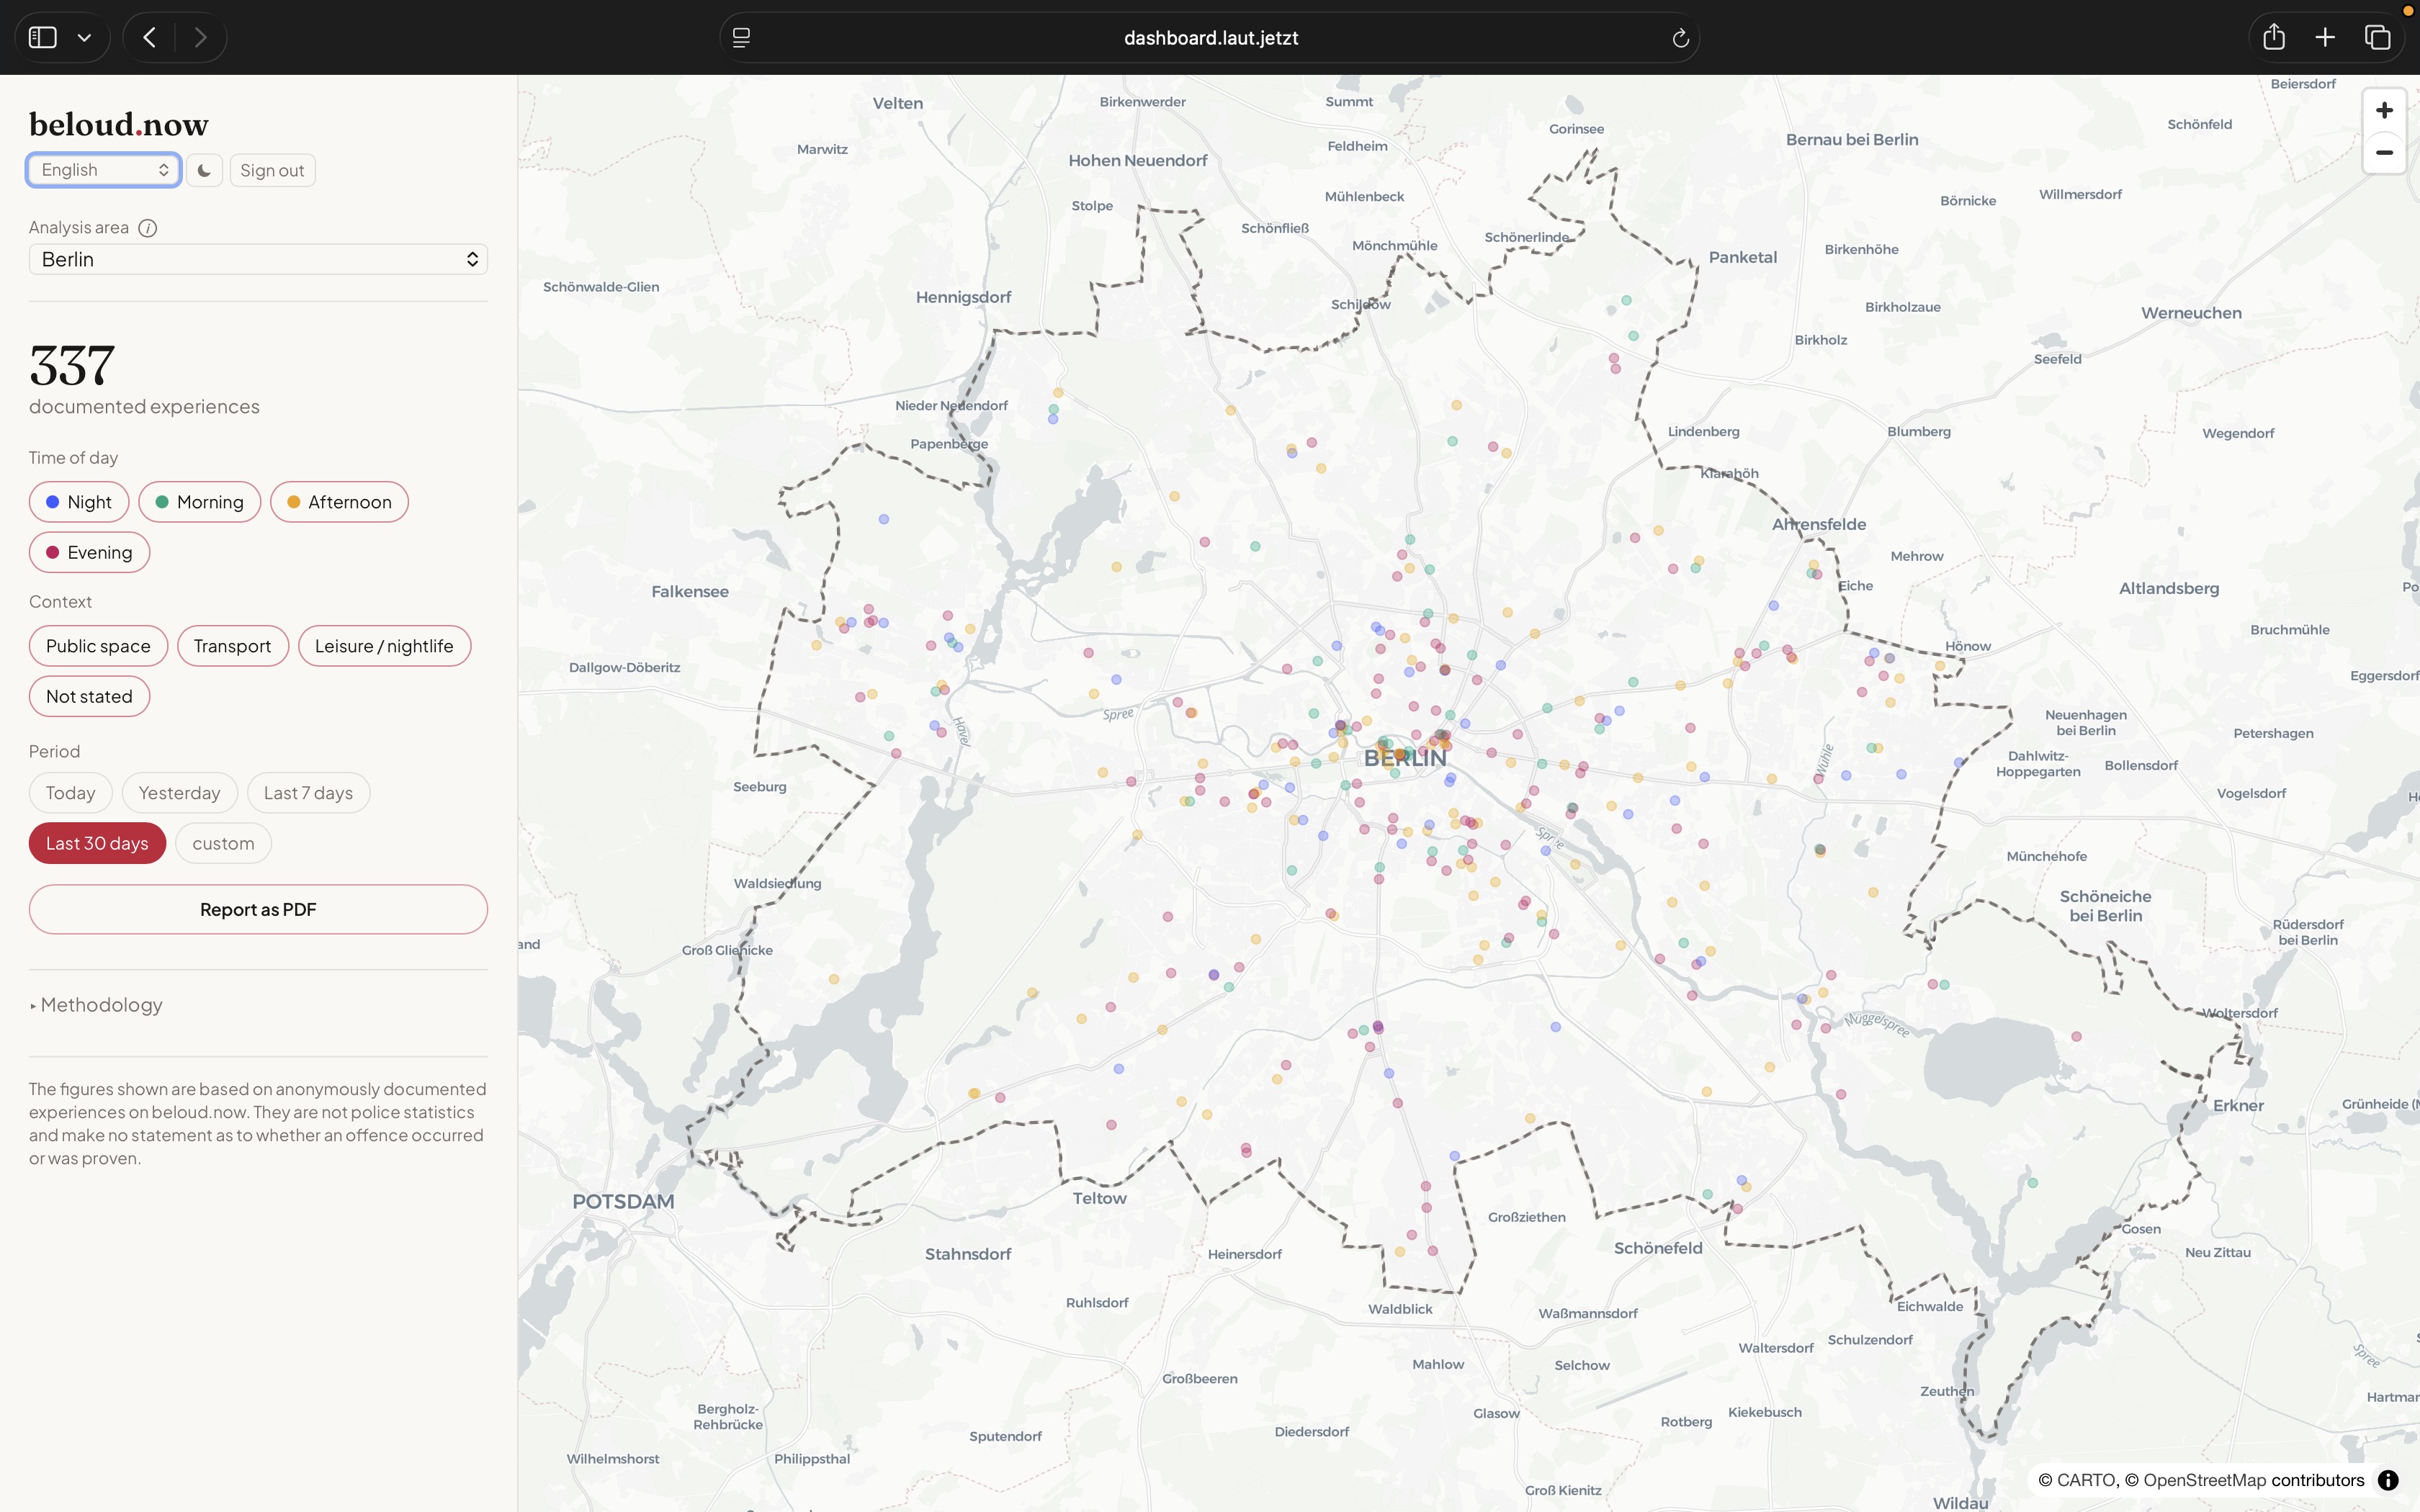The width and height of the screenshot is (2420, 1512).
Task: Go back to the previous page
Action: pyautogui.click(x=149, y=37)
